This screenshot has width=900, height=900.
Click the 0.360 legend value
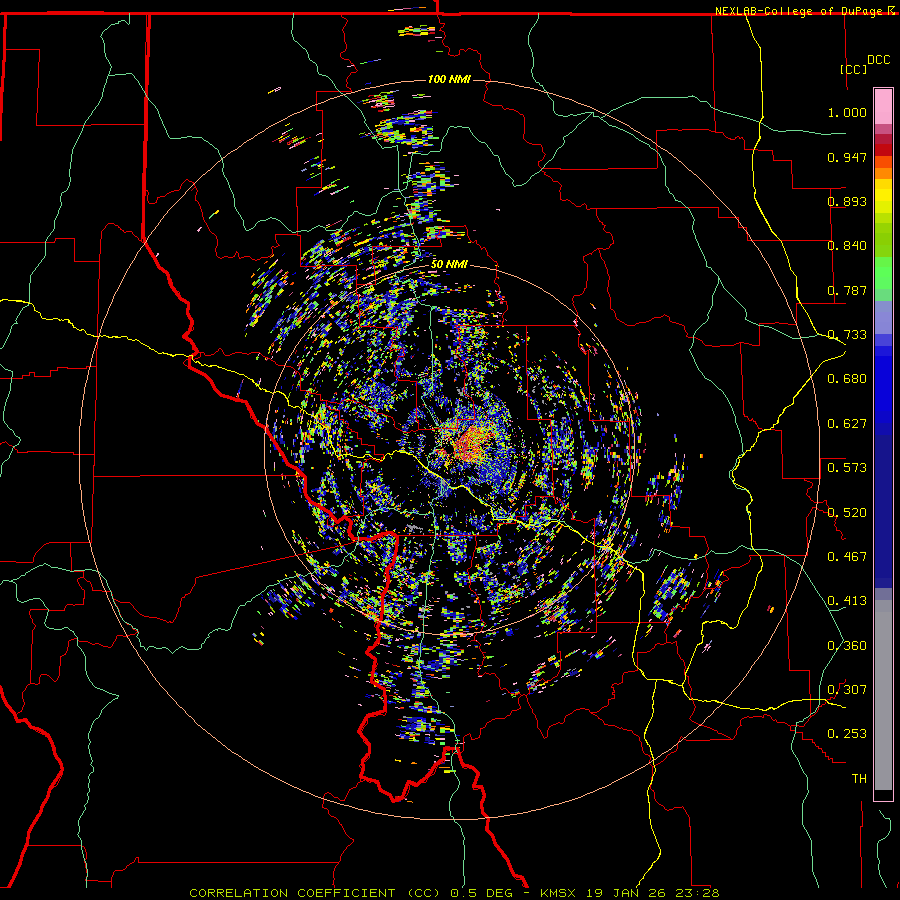[x=847, y=645]
